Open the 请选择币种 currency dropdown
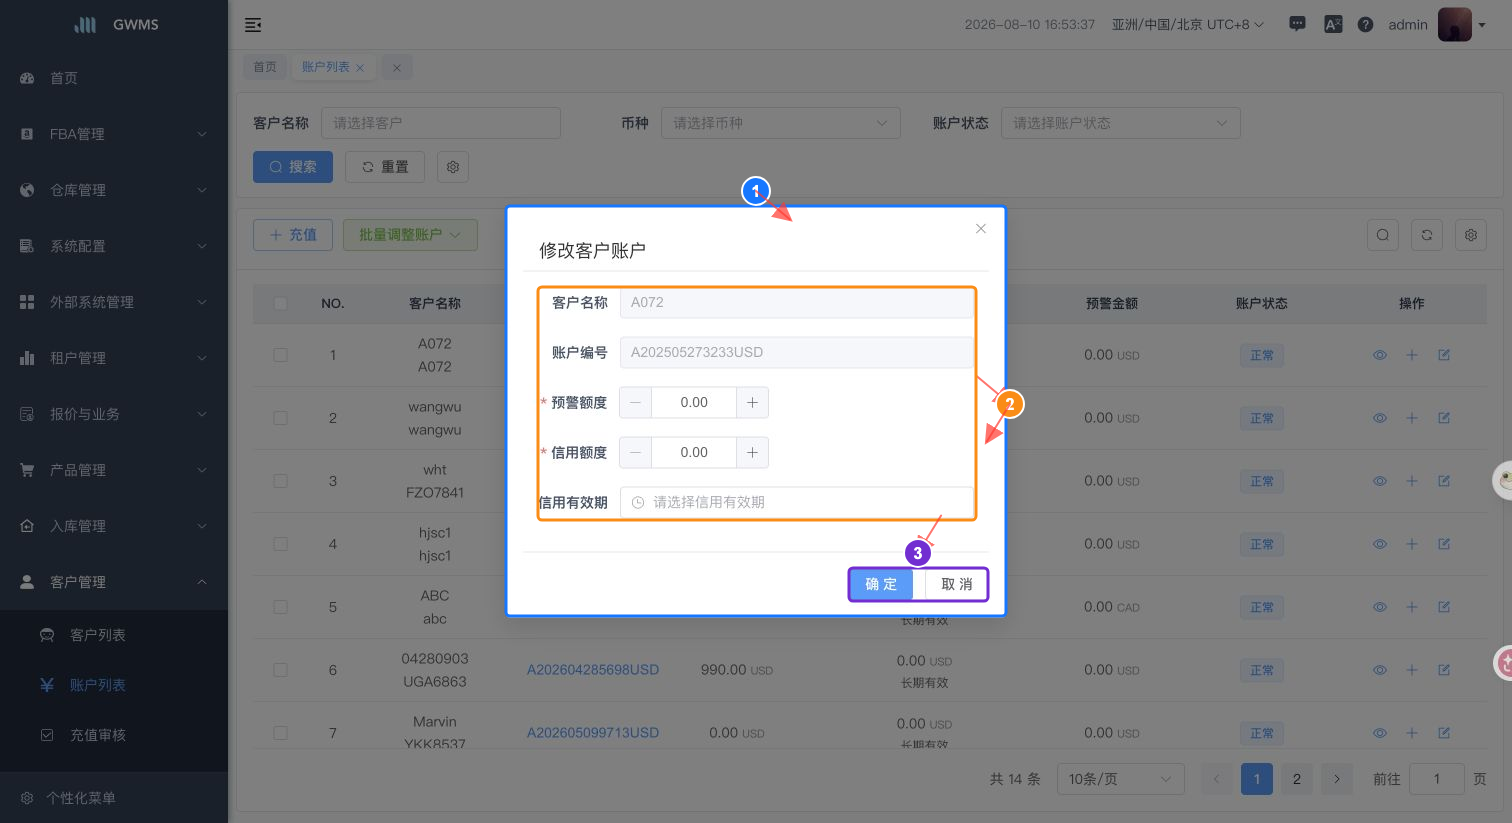 click(781, 123)
